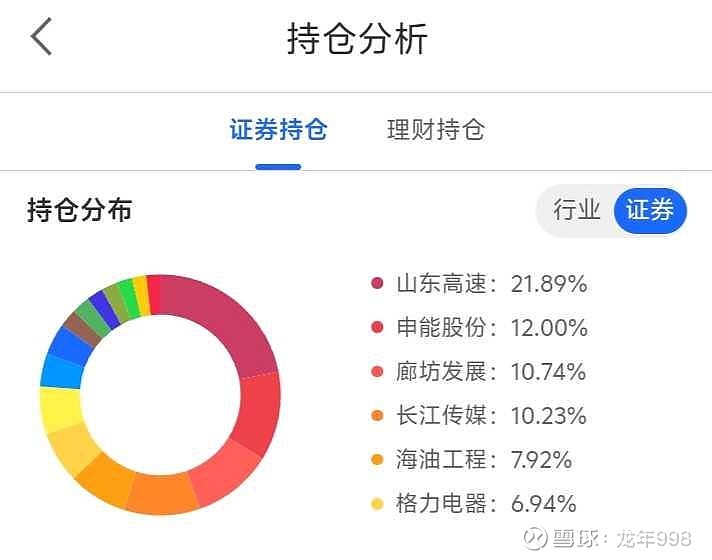This screenshot has width=712, height=560.
Task: Click the 持仓分析 page title
Action: click(x=357, y=39)
